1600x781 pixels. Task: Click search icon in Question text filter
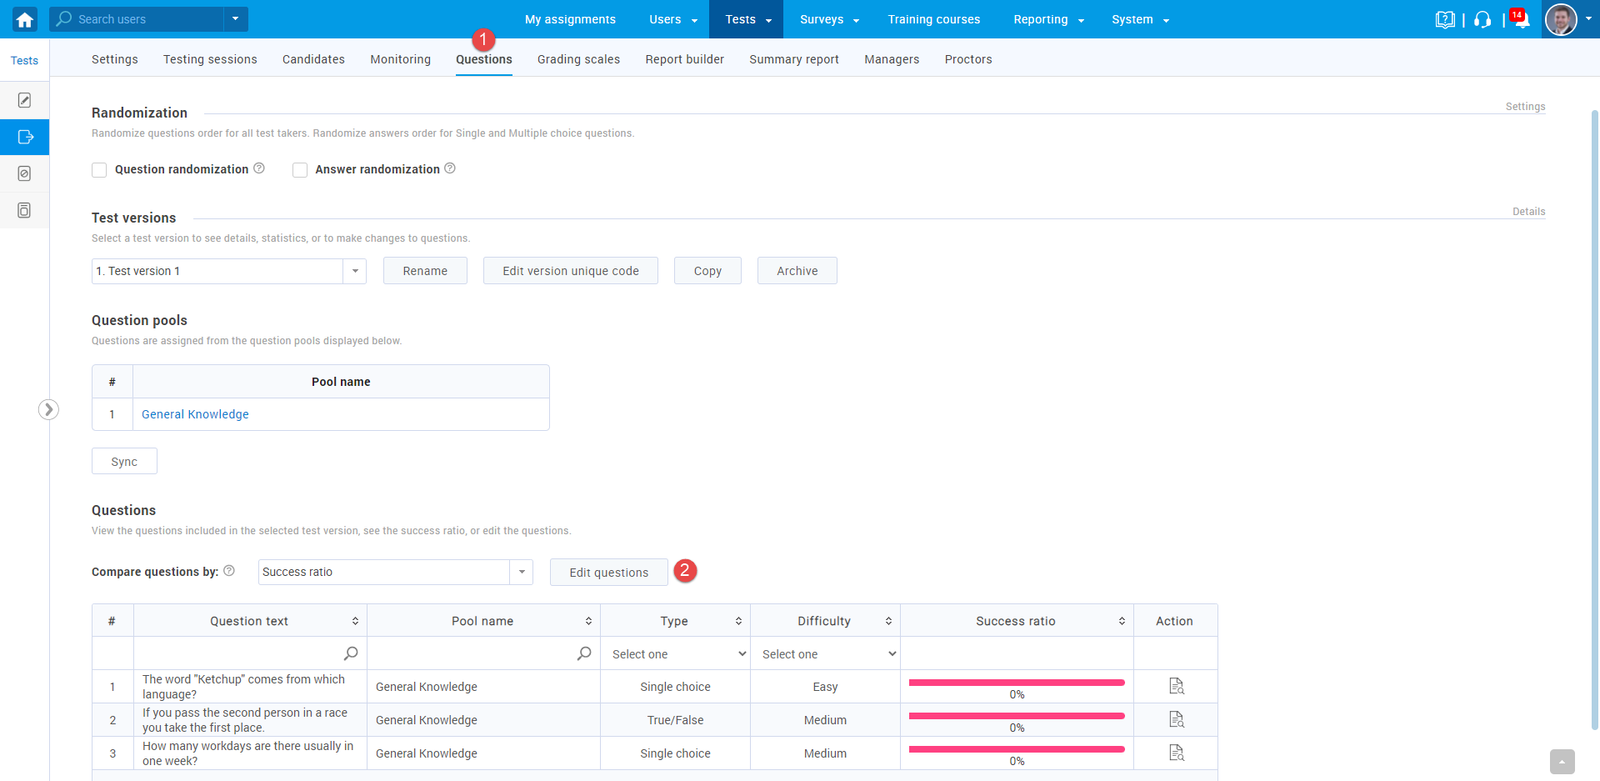[x=351, y=653]
